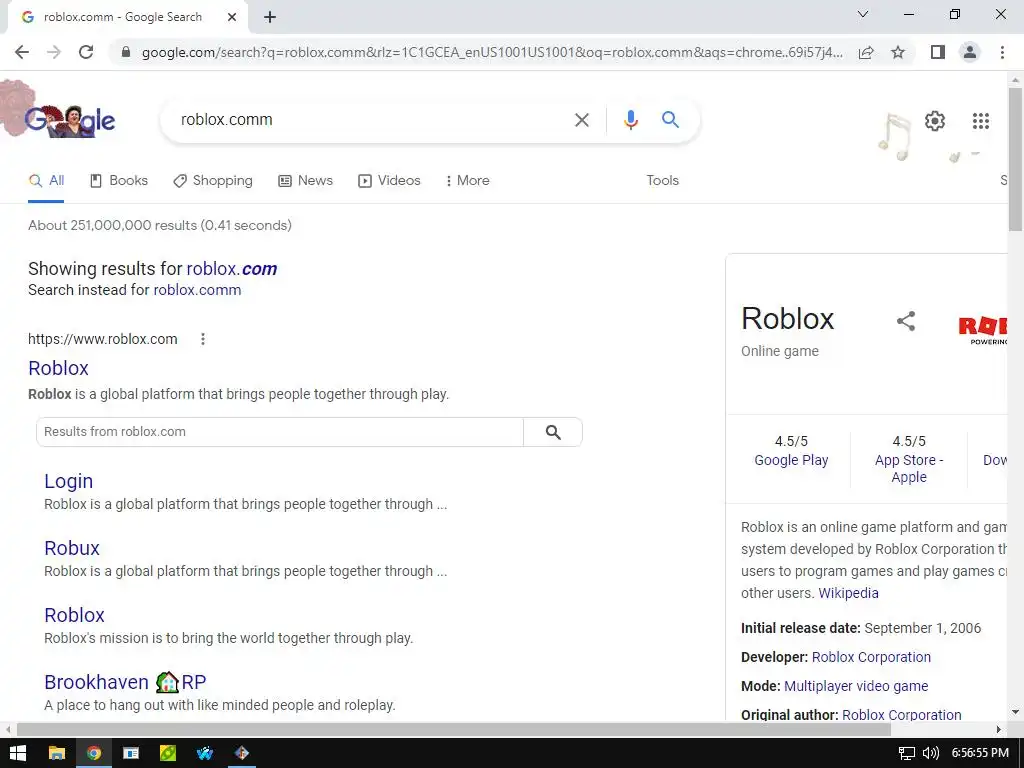Click the padlock site info icon
The height and width of the screenshot is (768, 1024).
tap(126, 52)
